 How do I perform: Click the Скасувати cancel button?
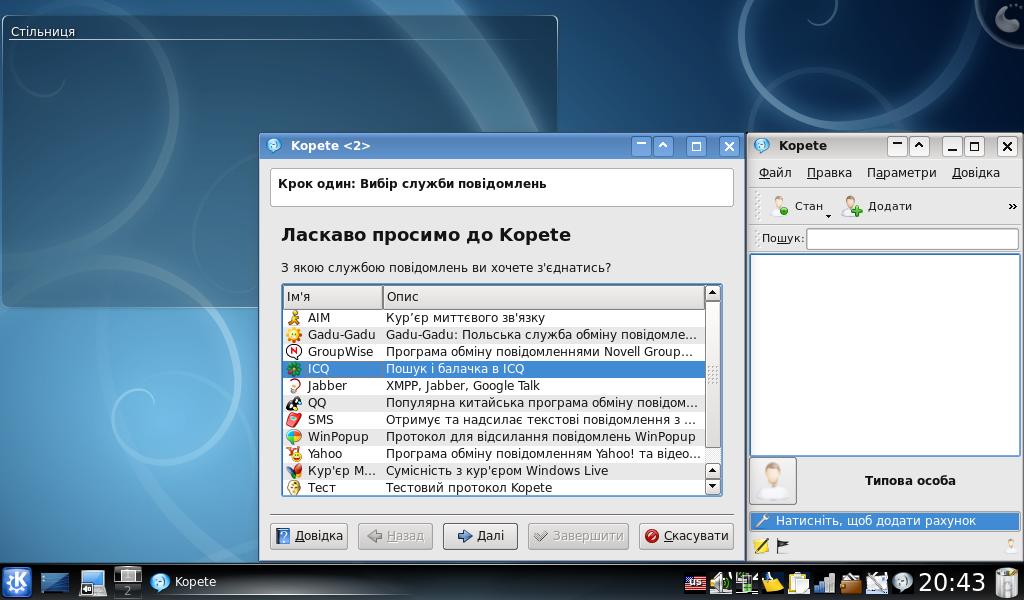pyautogui.click(x=686, y=536)
